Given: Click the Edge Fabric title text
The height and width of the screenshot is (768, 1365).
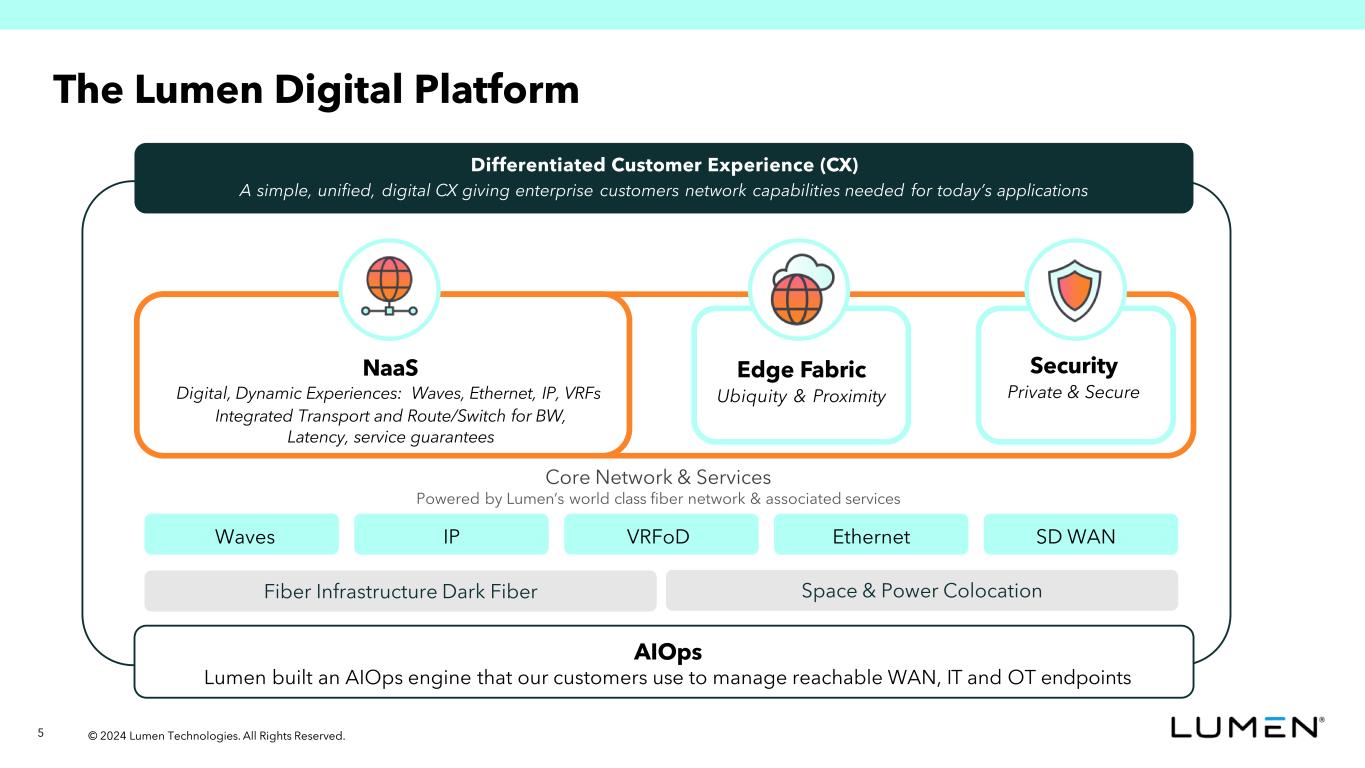Looking at the screenshot, I should pyautogui.click(x=801, y=370).
